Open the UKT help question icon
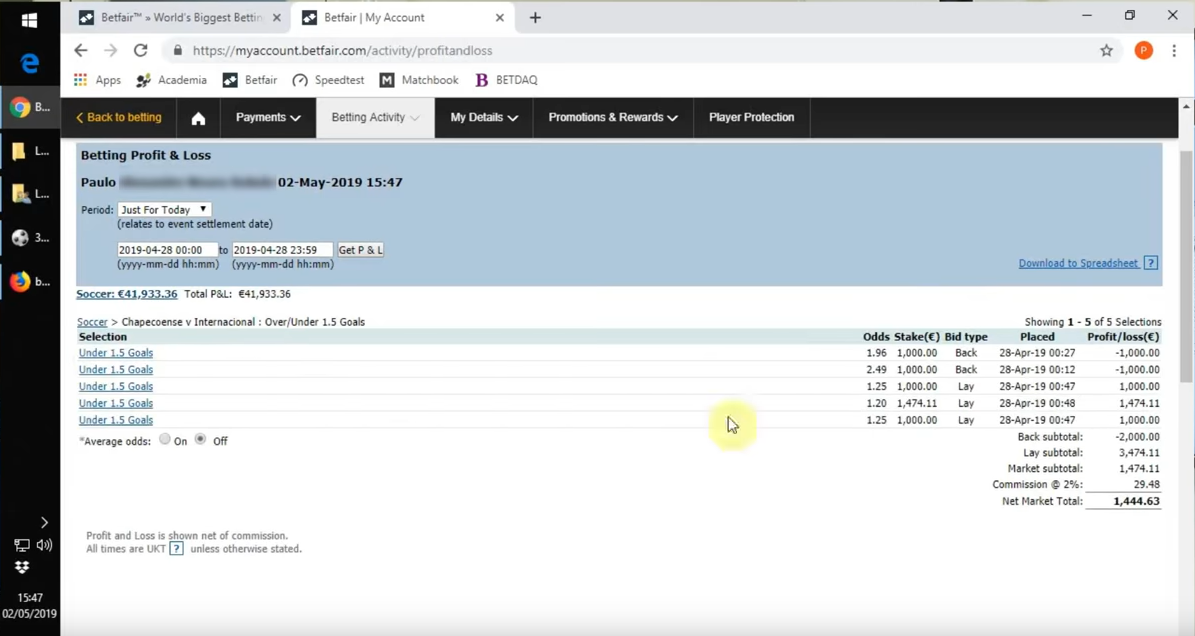This screenshot has width=1195, height=636. click(176, 548)
